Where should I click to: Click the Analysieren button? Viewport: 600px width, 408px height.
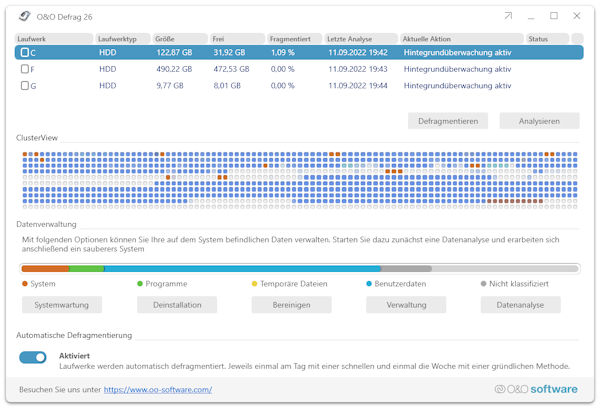[x=539, y=121]
